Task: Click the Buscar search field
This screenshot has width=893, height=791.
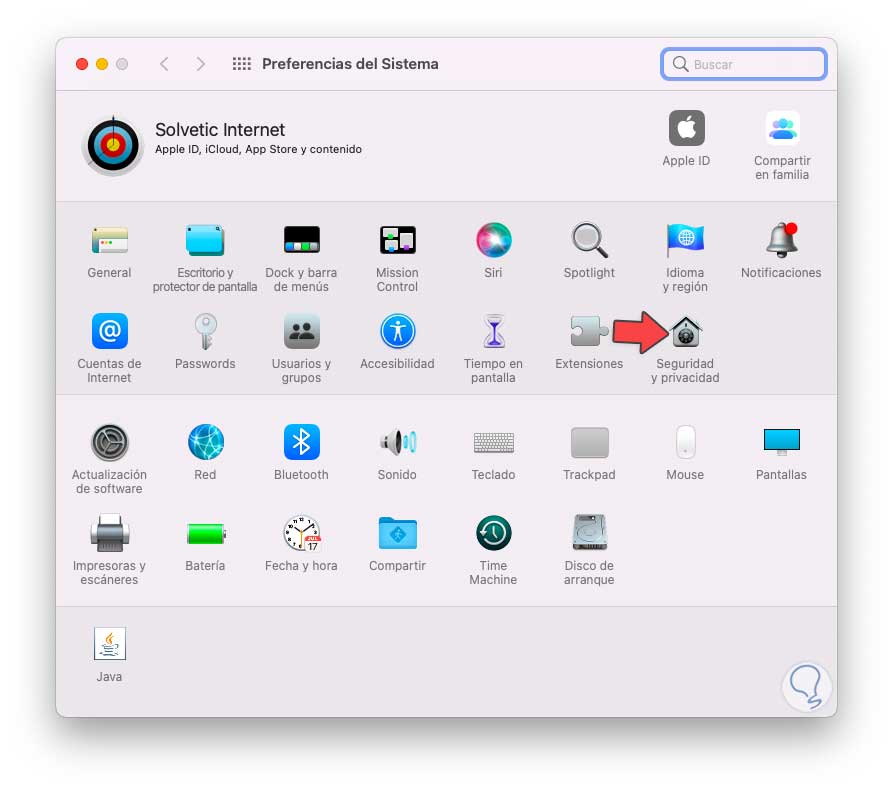Action: [744, 64]
